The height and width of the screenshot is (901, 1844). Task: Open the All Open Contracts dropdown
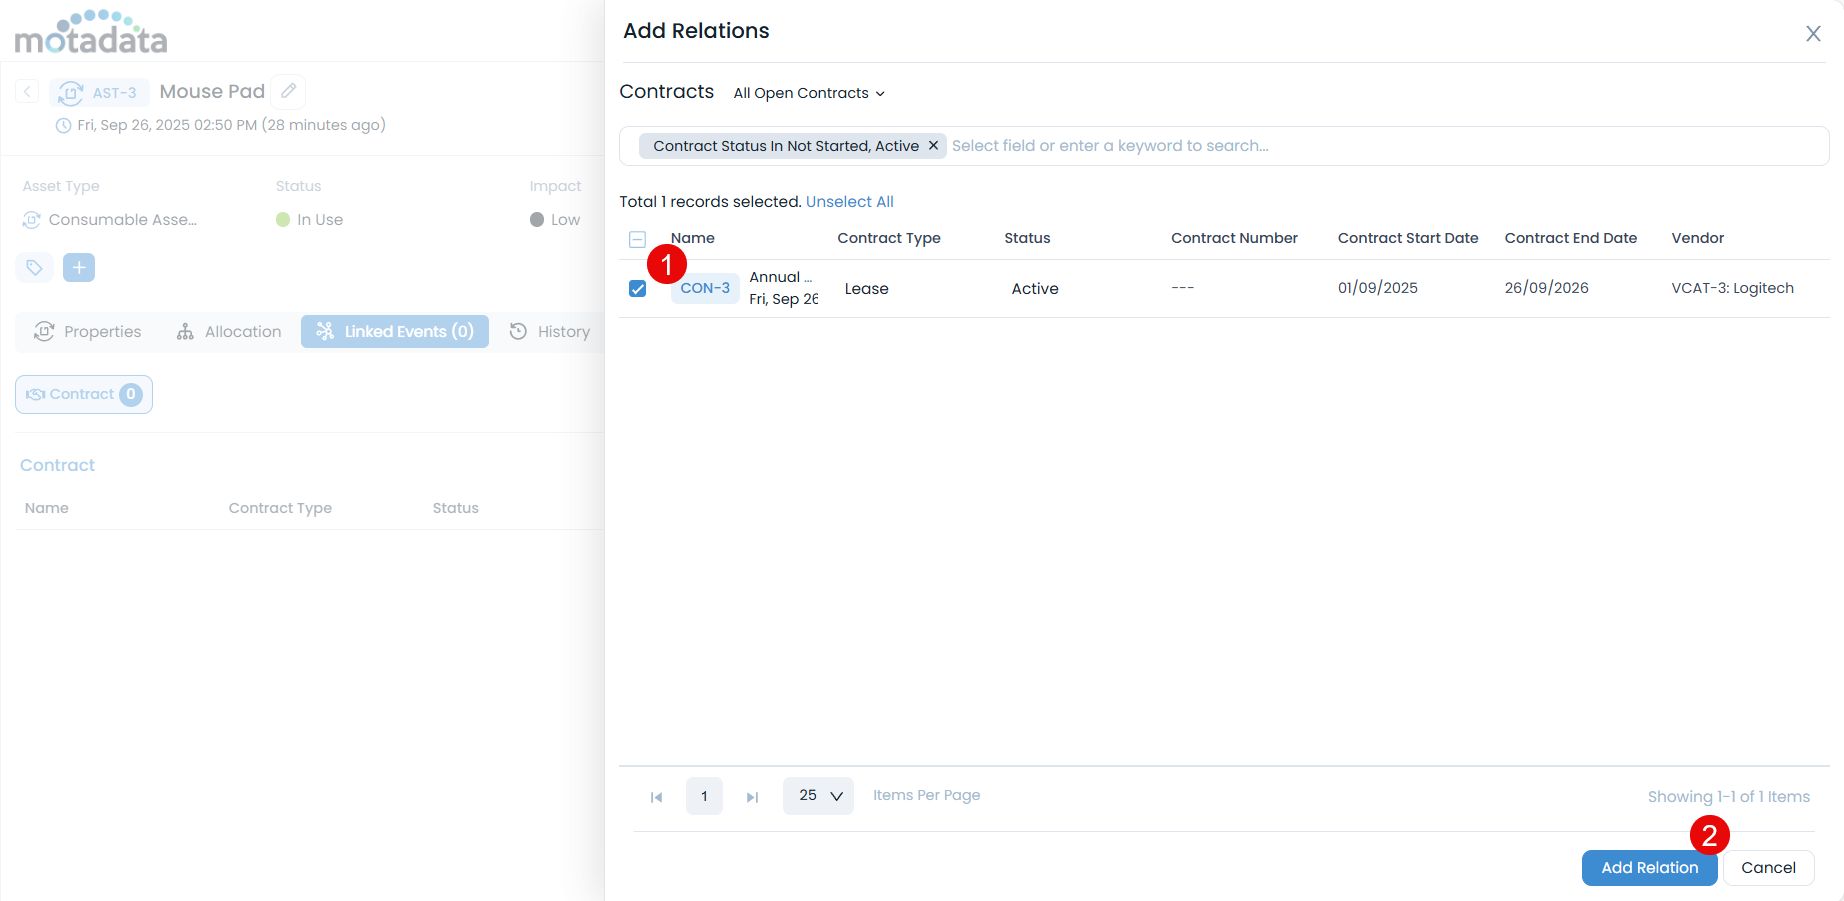pos(808,93)
